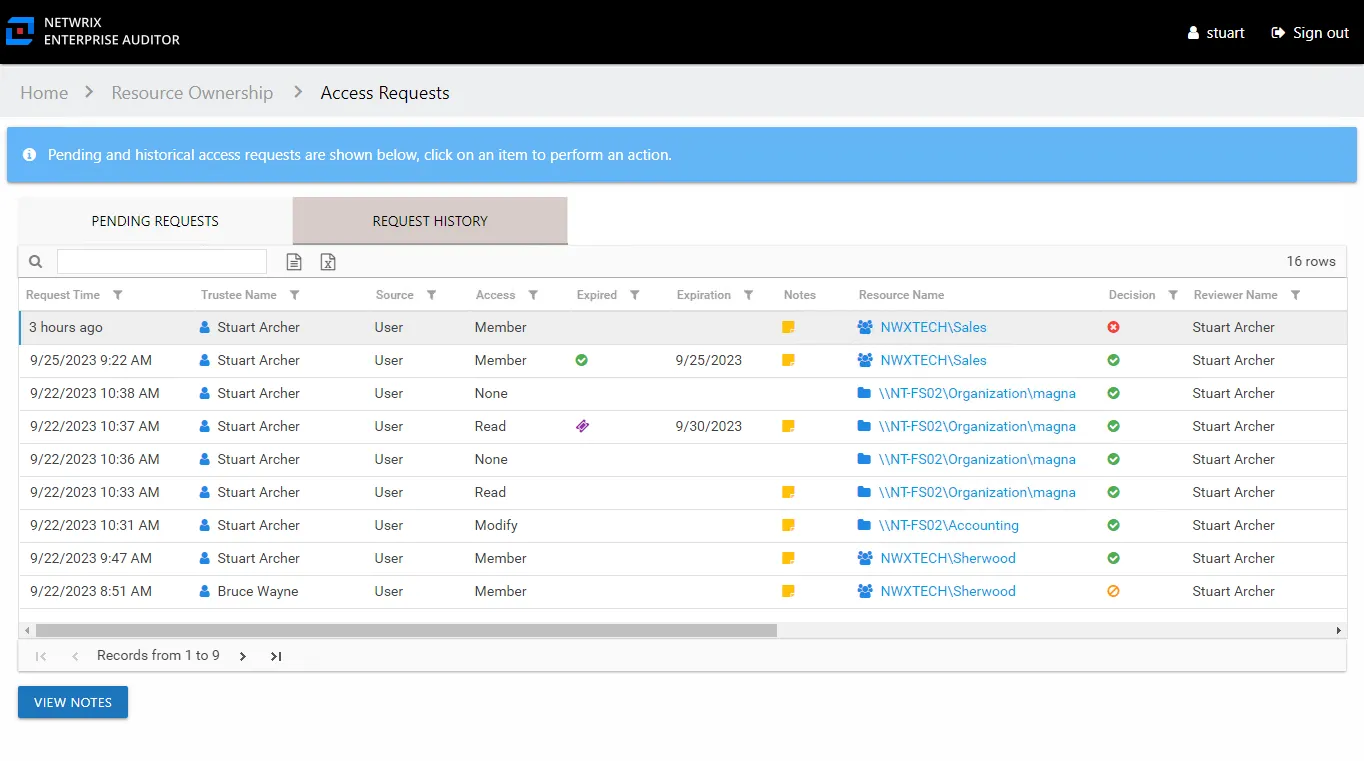Jump to the last page of records
Image resolution: width=1364 pixels, height=761 pixels.
276,656
